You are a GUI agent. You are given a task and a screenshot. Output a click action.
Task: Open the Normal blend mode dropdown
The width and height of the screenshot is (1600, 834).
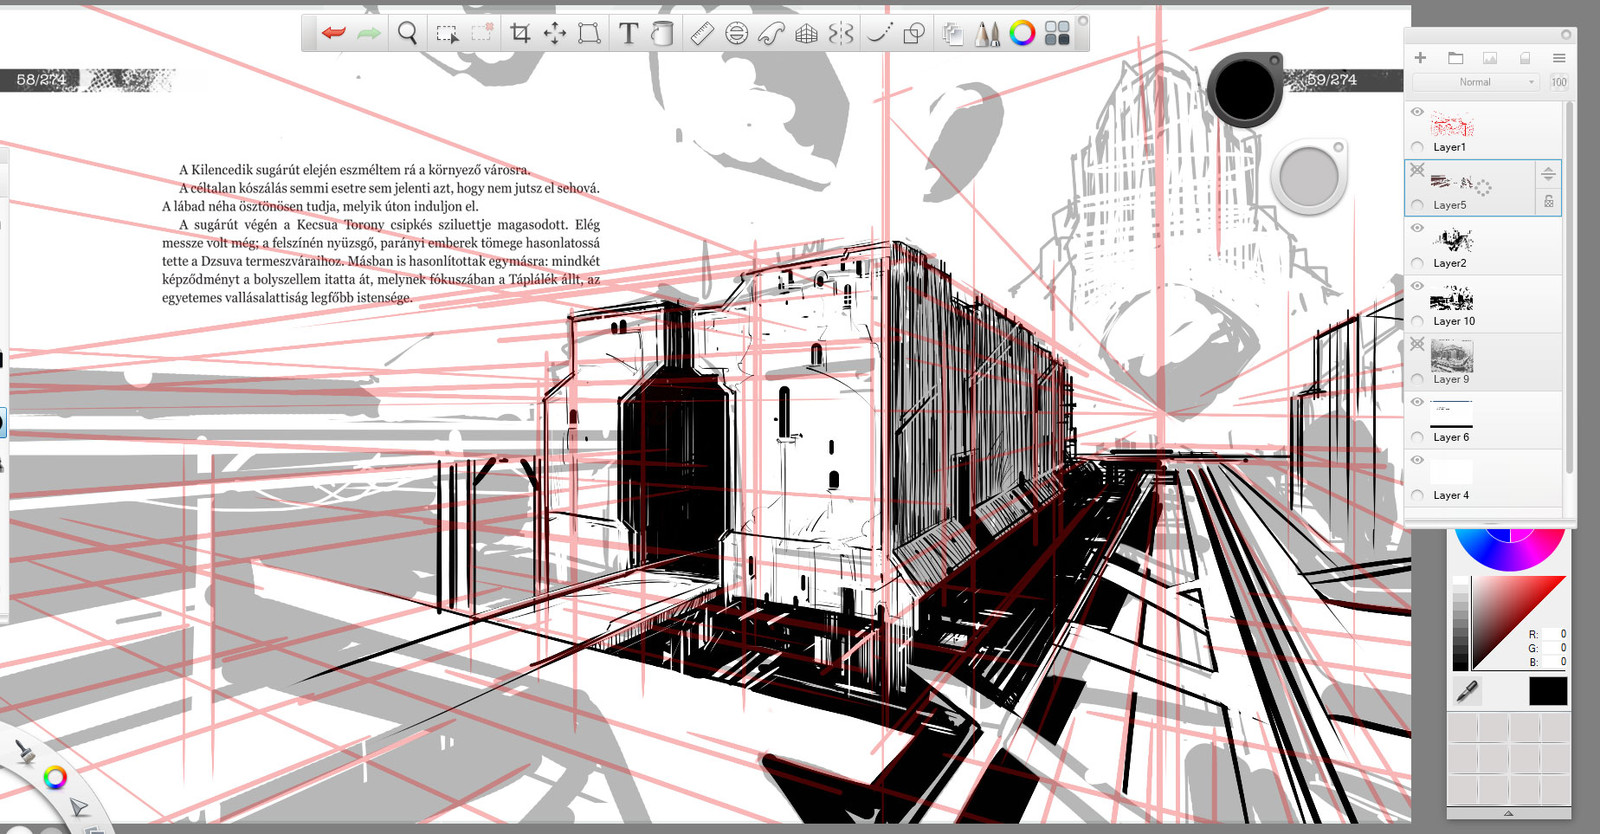(x=1475, y=82)
